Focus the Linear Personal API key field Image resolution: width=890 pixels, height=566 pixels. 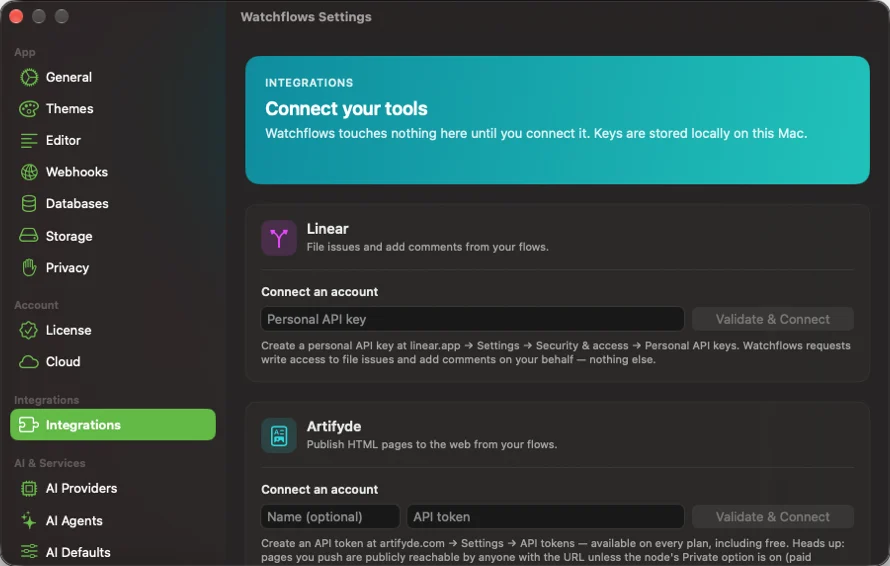point(472,319)
